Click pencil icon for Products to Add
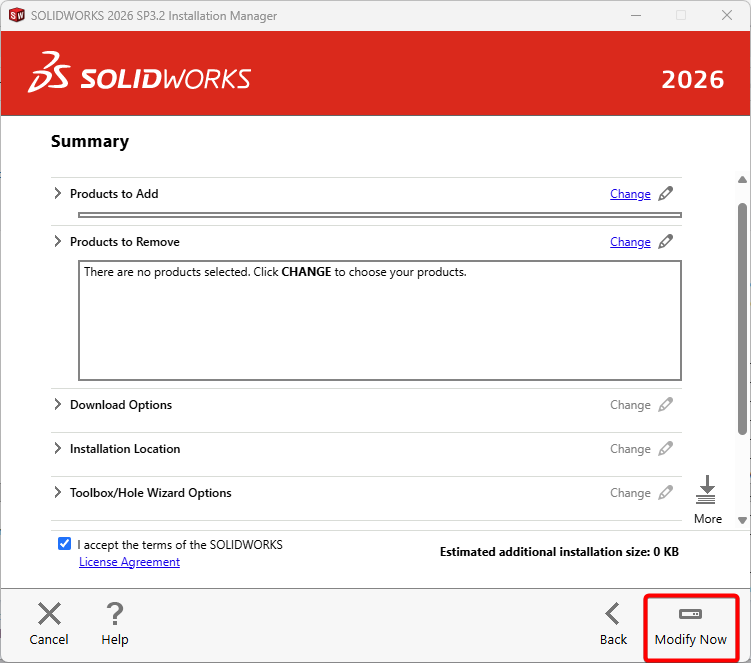The width and height of the screenshot is (751, 663). pos(665,194)
